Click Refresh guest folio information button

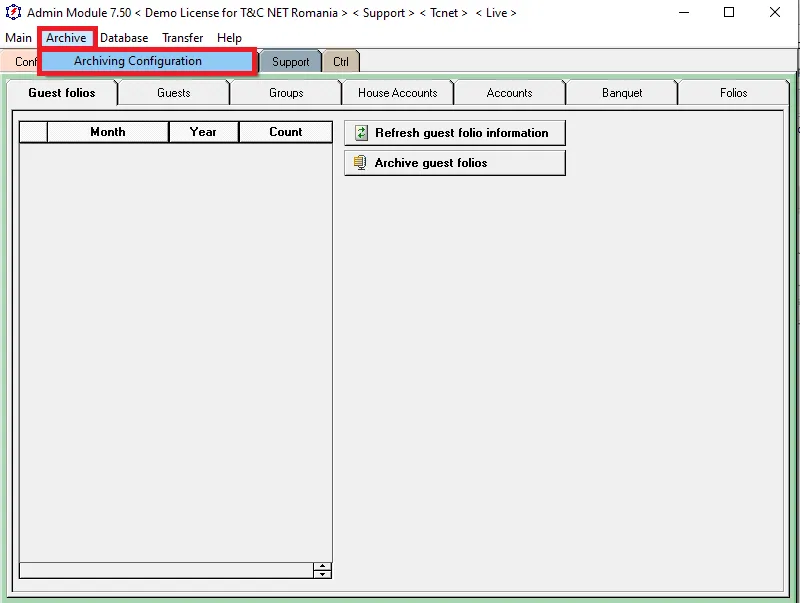[x=455, y=133]
